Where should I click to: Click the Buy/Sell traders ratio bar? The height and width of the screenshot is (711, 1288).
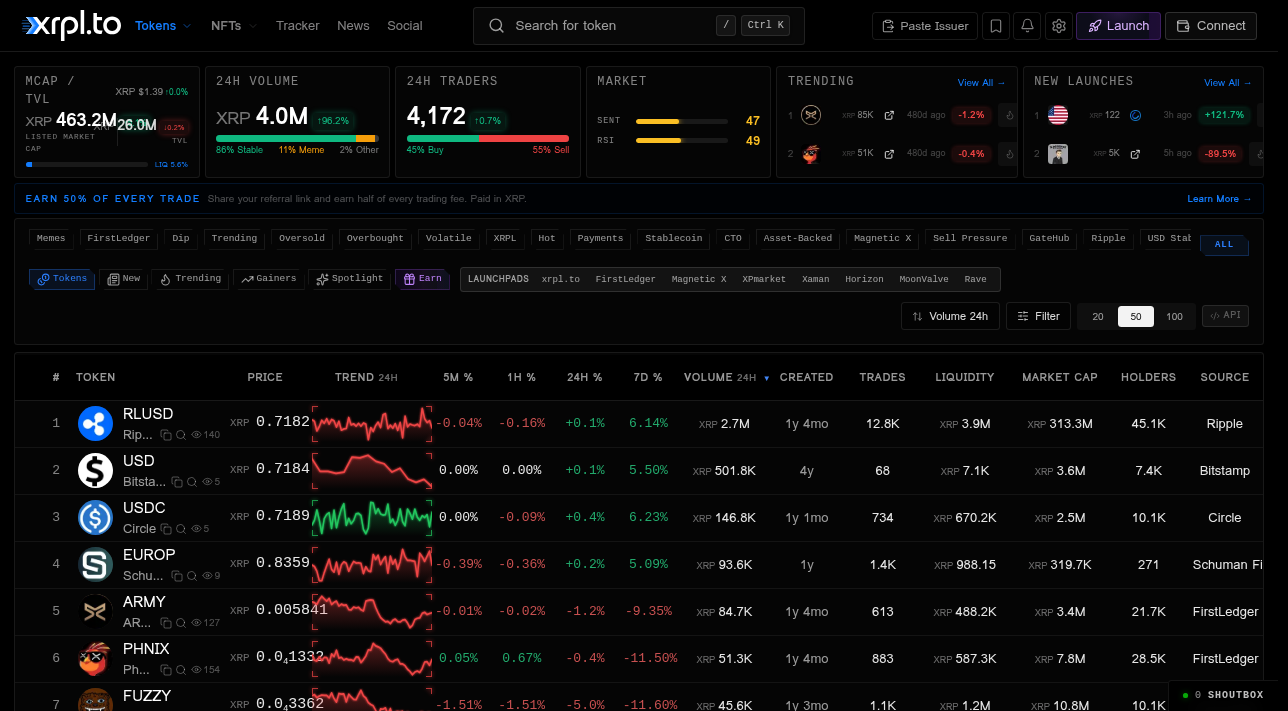pyautogui.click(x=488, y=138)
